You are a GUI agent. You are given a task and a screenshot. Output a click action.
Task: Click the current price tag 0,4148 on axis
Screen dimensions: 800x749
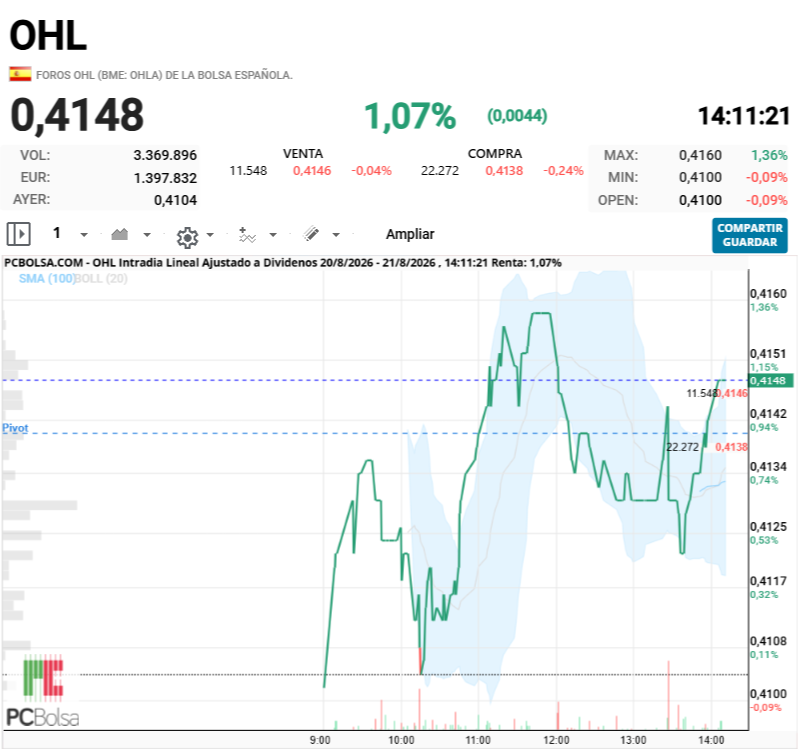click(x=770, y=381)
